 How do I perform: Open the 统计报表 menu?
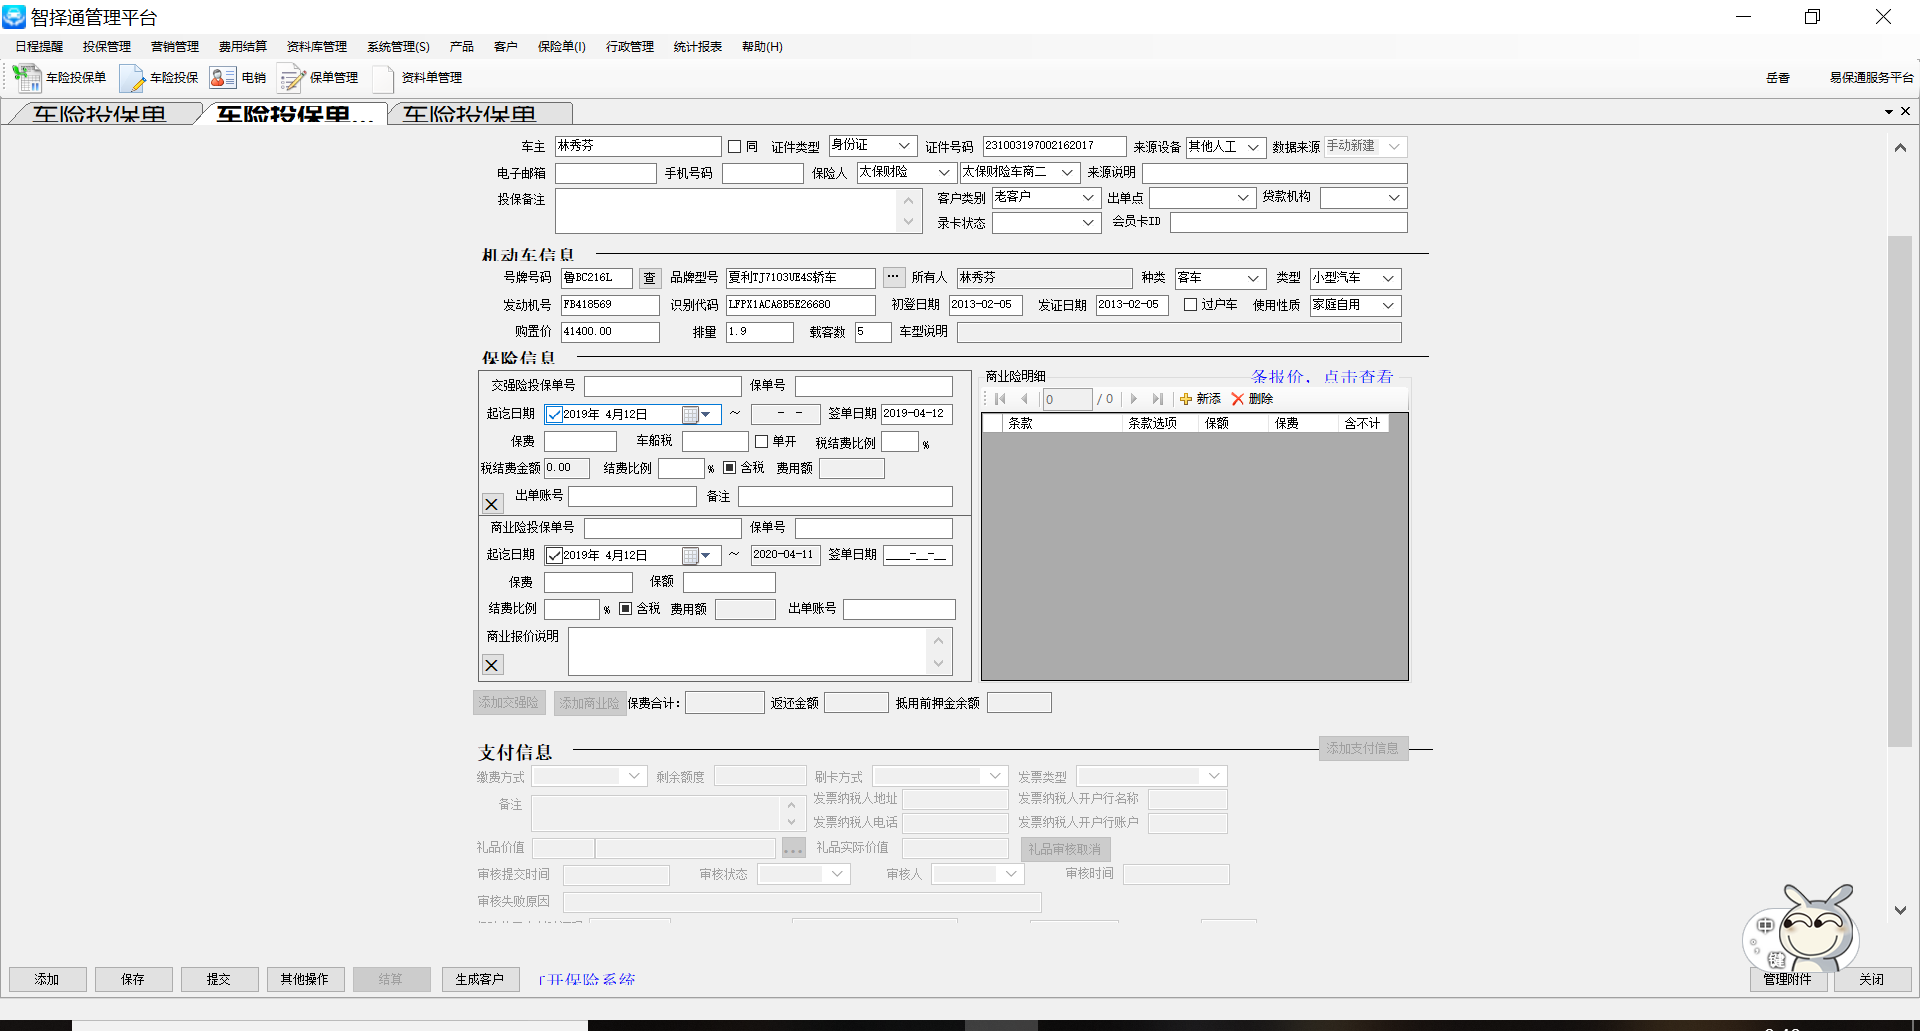697,47
